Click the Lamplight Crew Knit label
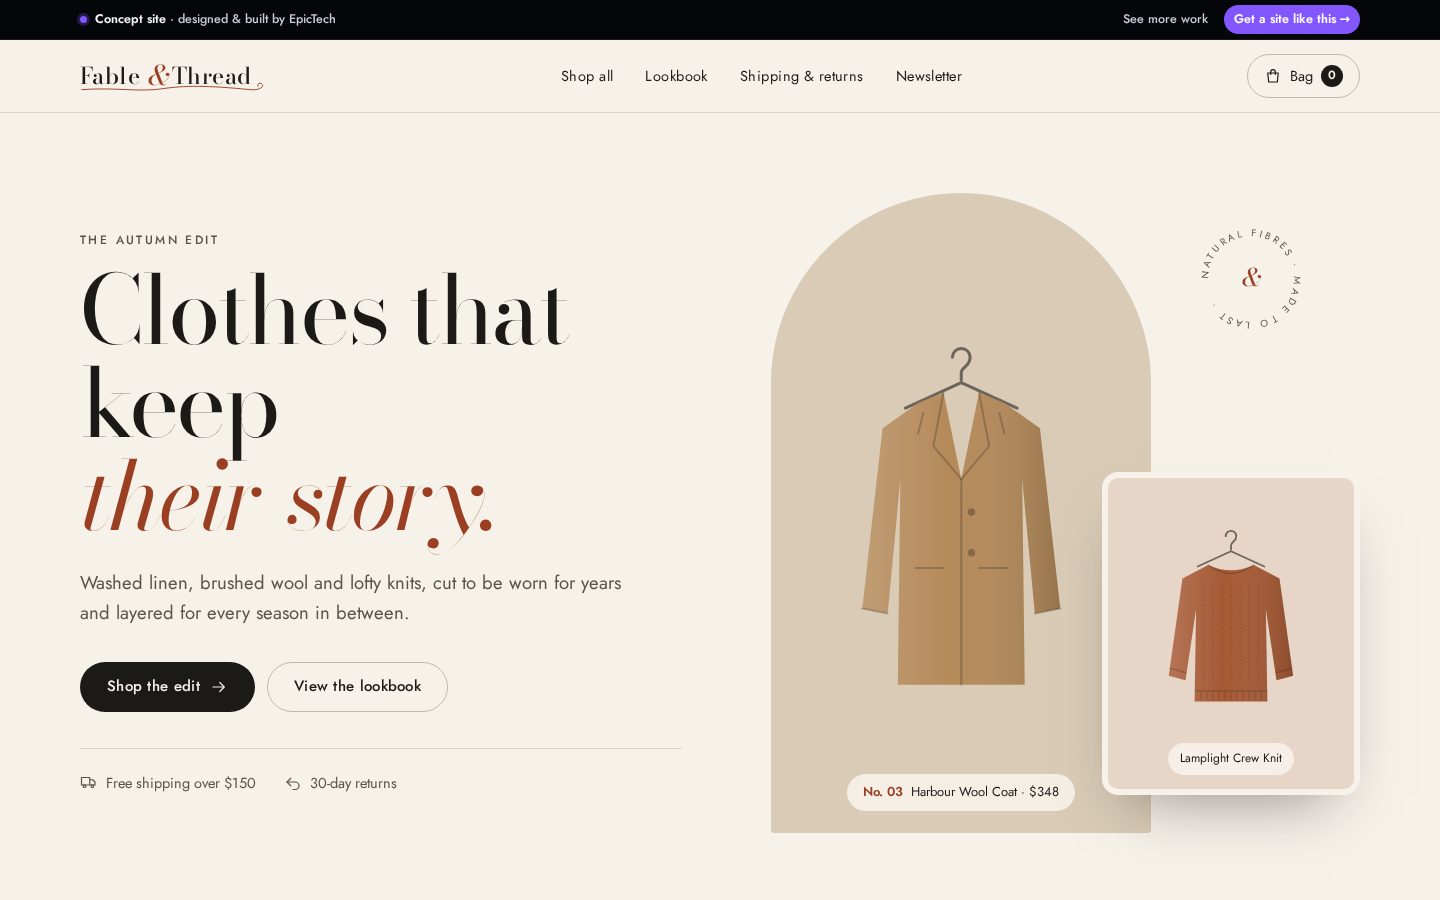Screen dimensions: 1440x900 click(x=1231, y=758)
